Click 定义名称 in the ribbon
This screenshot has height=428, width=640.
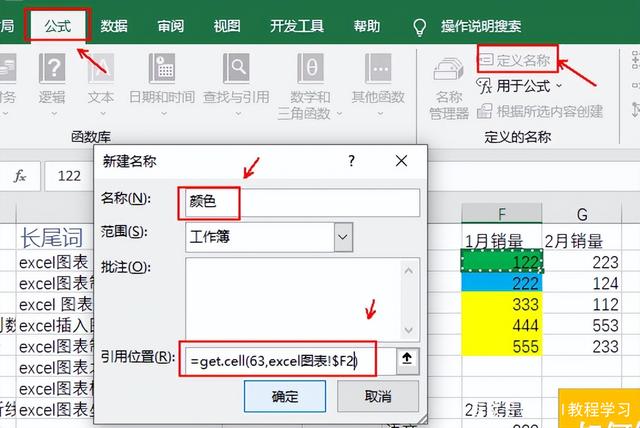tap(516, 60)
